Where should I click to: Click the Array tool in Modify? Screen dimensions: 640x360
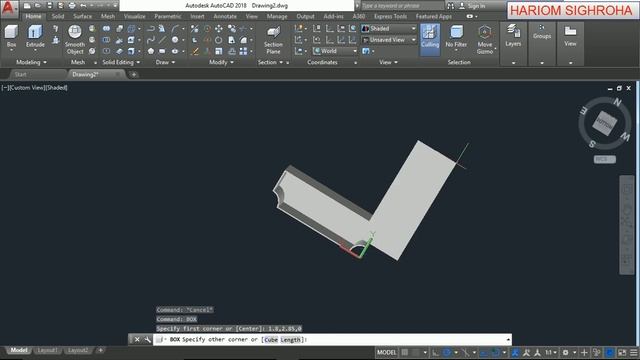(x=243, y=51)
